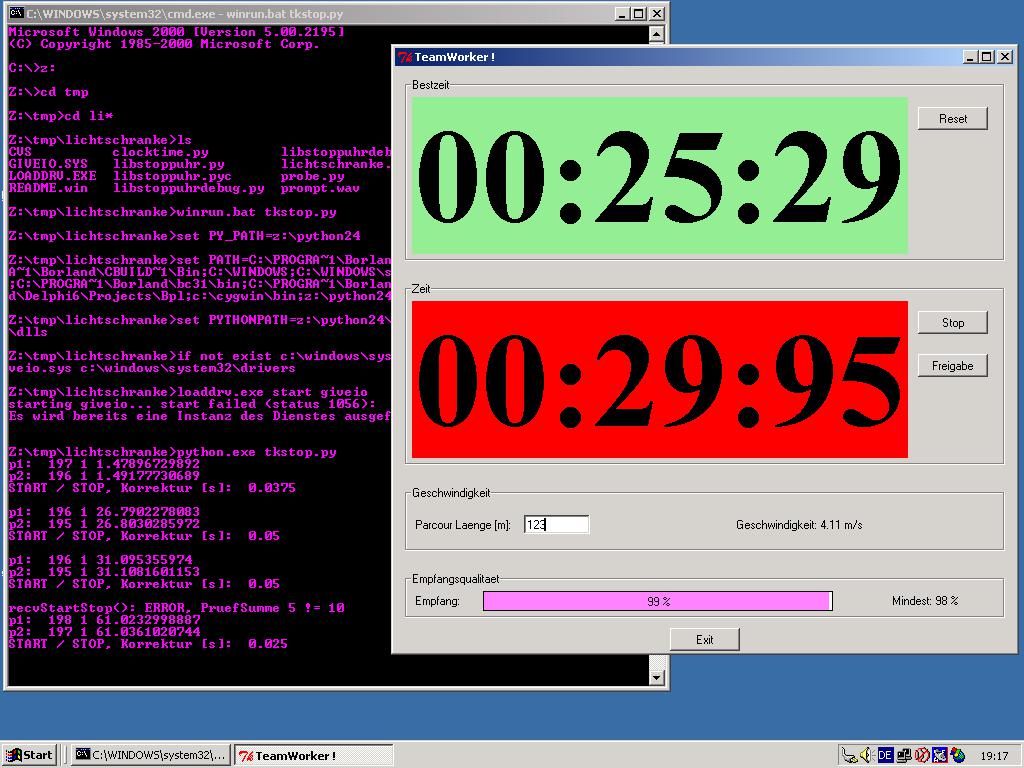Click the red crossed-circle tray icon
1024x768 pixels.
pyautogui.click(x=922, y=755)
